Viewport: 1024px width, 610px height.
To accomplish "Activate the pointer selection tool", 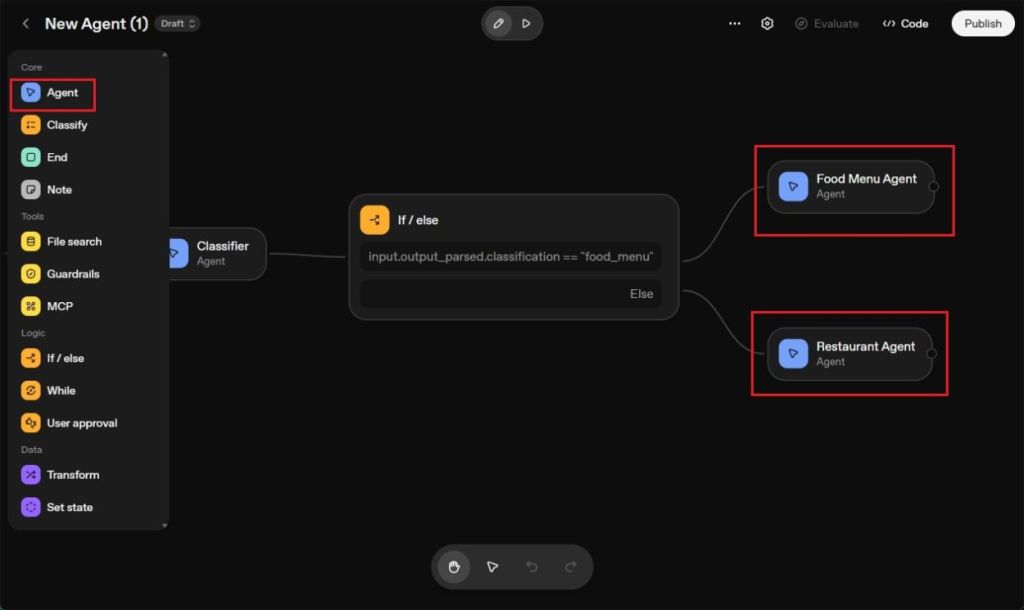I will [x=492, y=567].
